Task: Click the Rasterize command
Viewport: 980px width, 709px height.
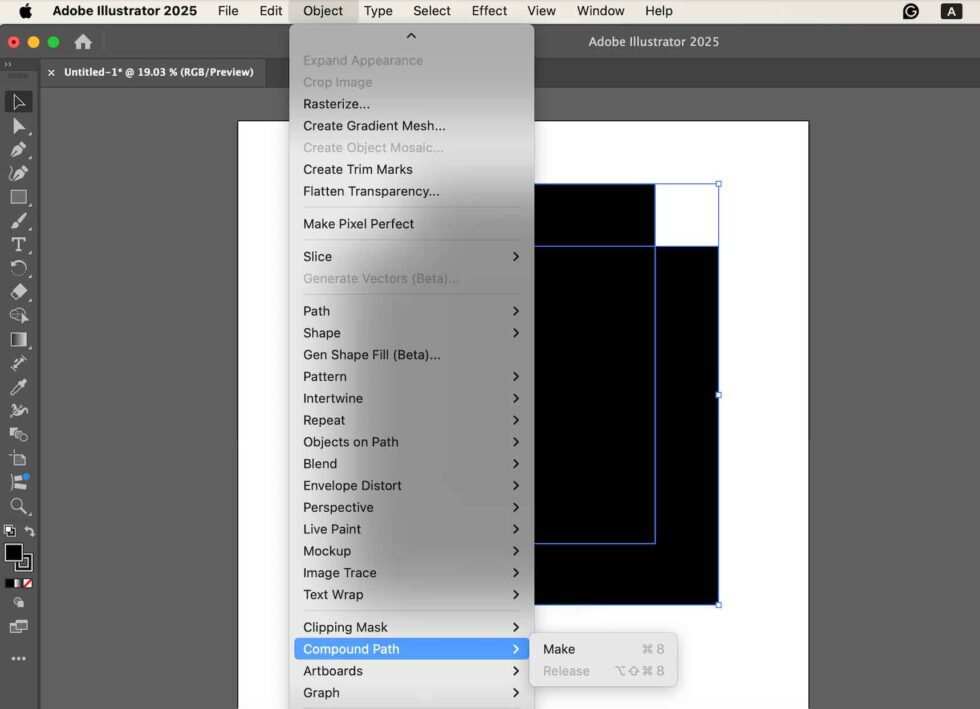Action: [x=337, y=103]
